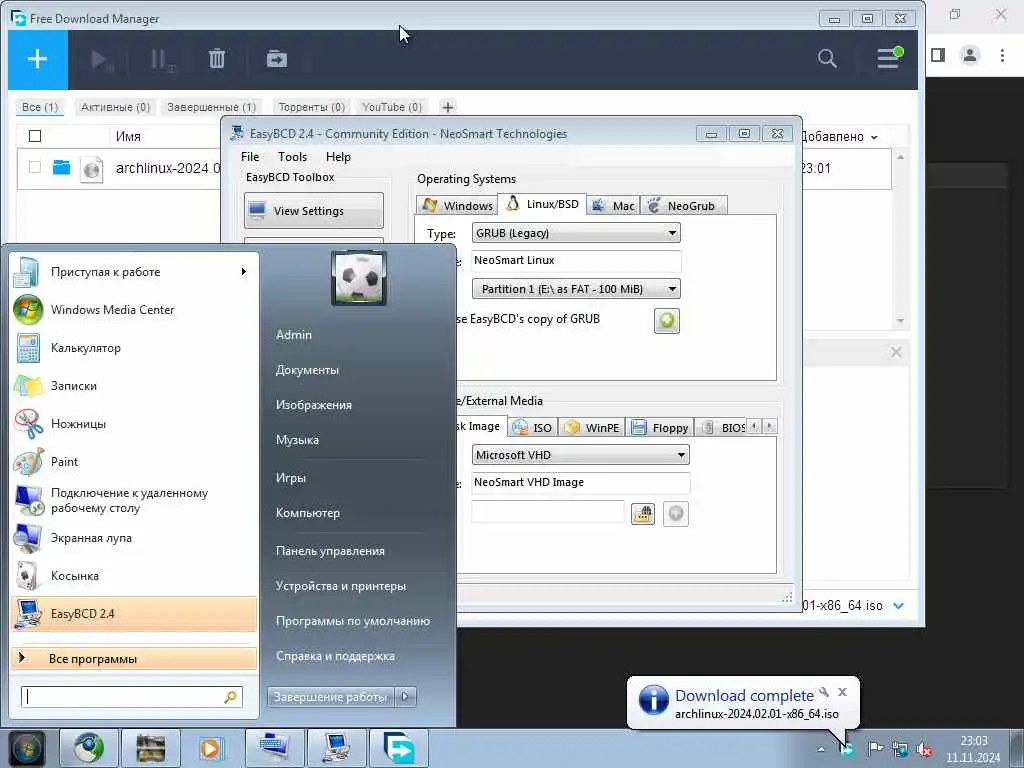
Task: Click the disabled gray add button for VHD
Action: (x=676, y=514)
